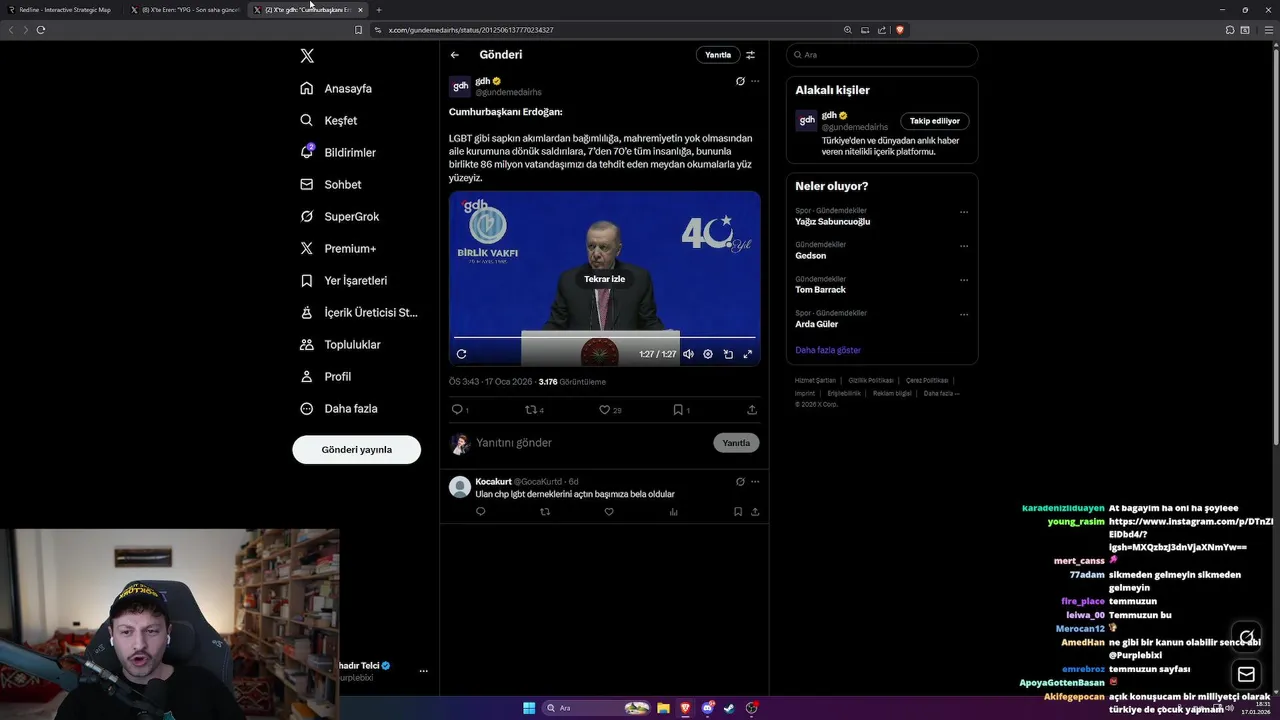Click the Yanıtla button in post header
The image size is (1280, 720).
(718, 55)
